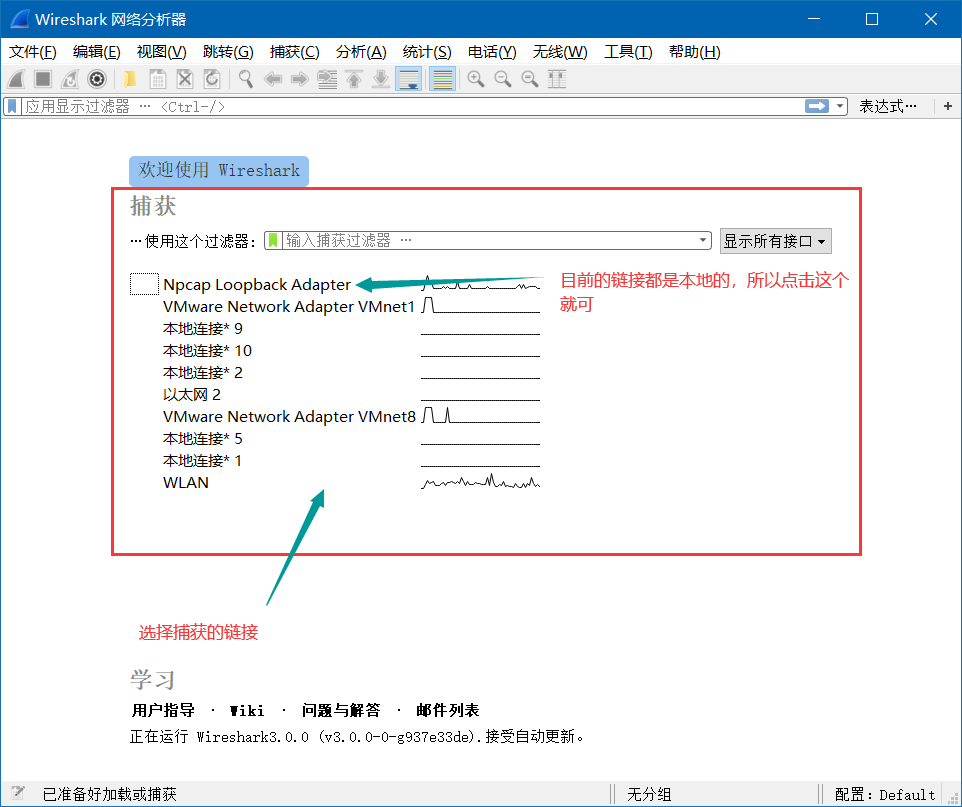Click the find packet magnifier icon
Viewport: 962px width, 807px height.
pyautogui.click(x=246, y=79)
